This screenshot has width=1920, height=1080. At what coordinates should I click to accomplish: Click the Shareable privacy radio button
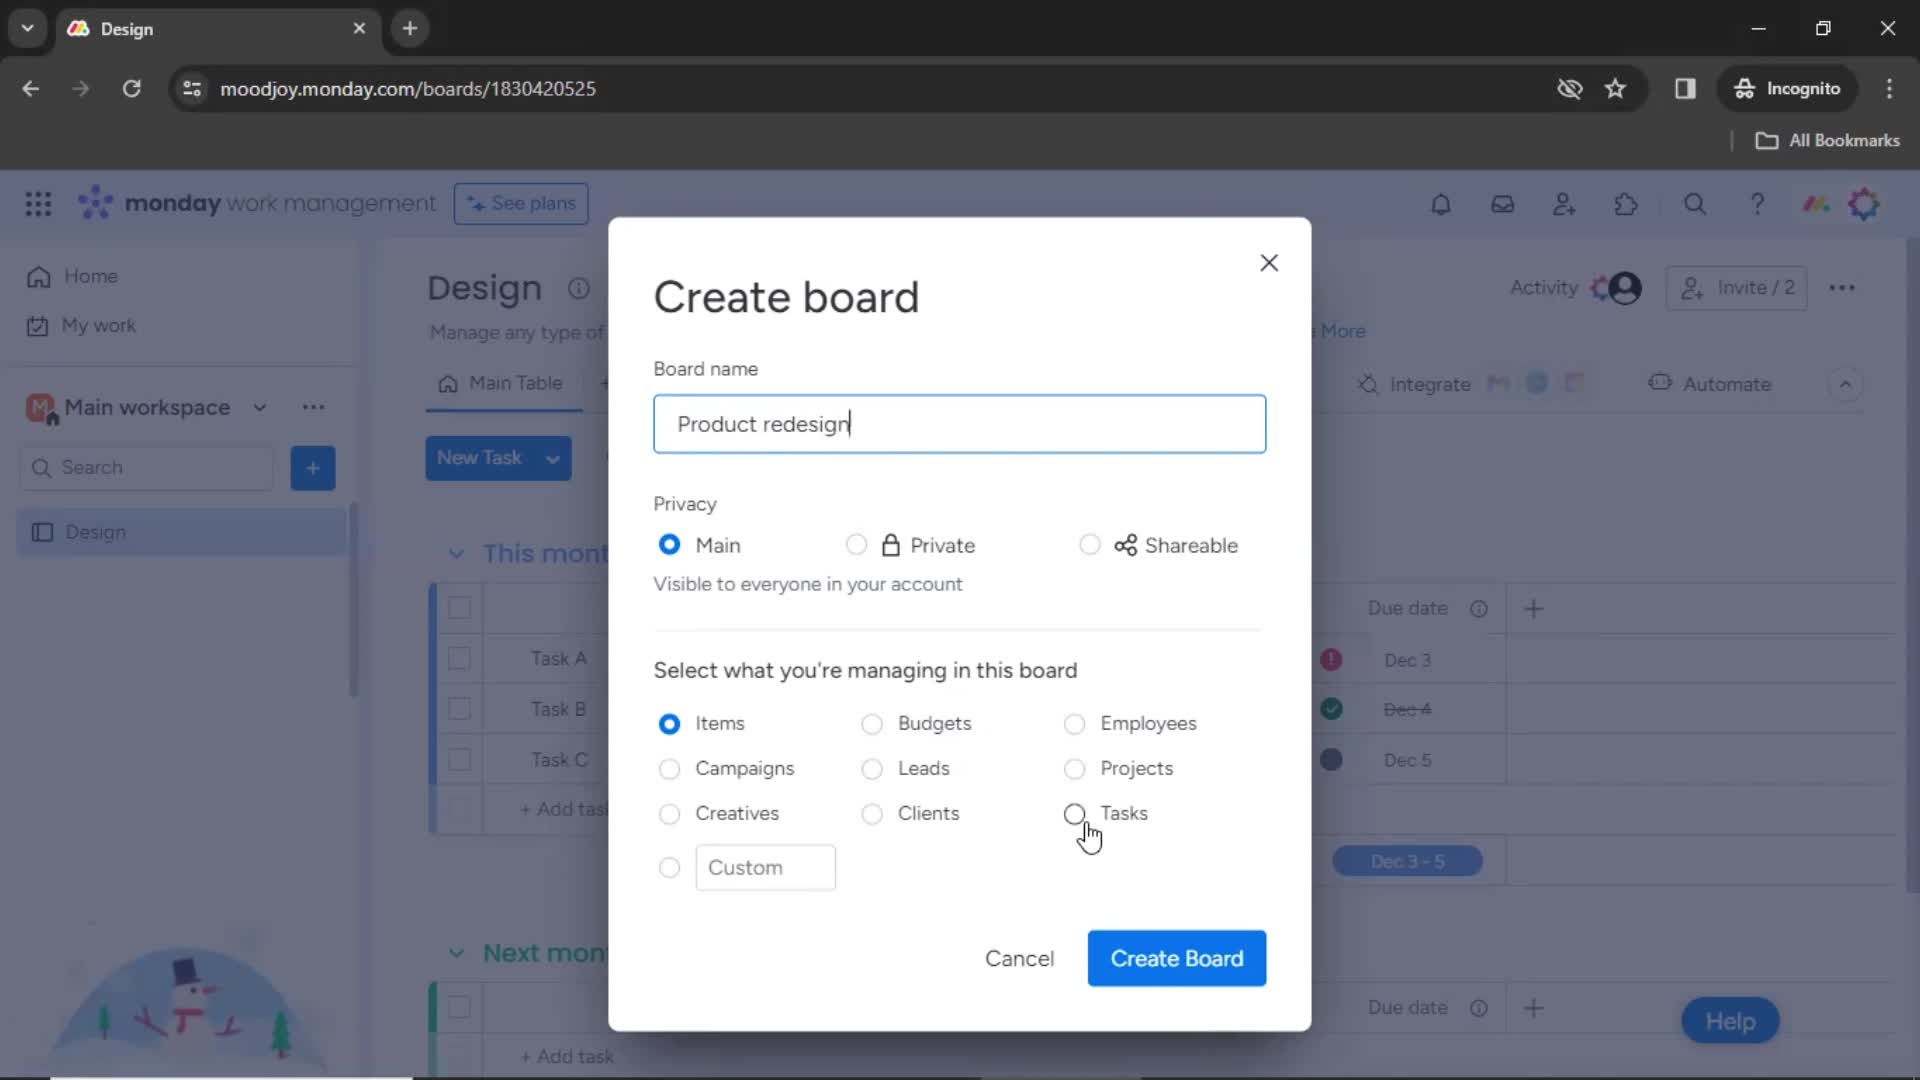click(1089, 545)
